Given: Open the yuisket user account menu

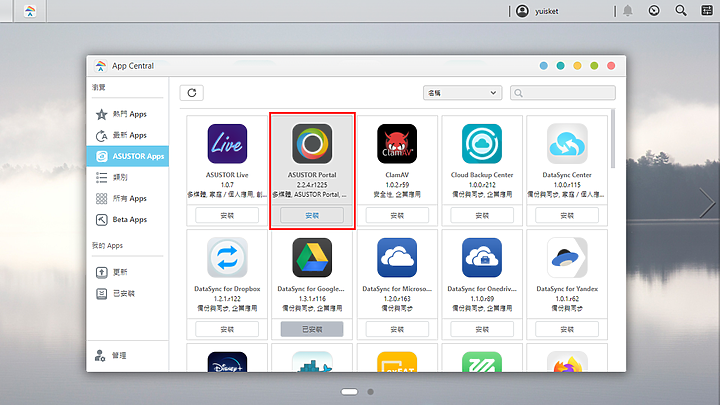Looking at the screenshot, I should pyautogui.click(x=537, y=11).
